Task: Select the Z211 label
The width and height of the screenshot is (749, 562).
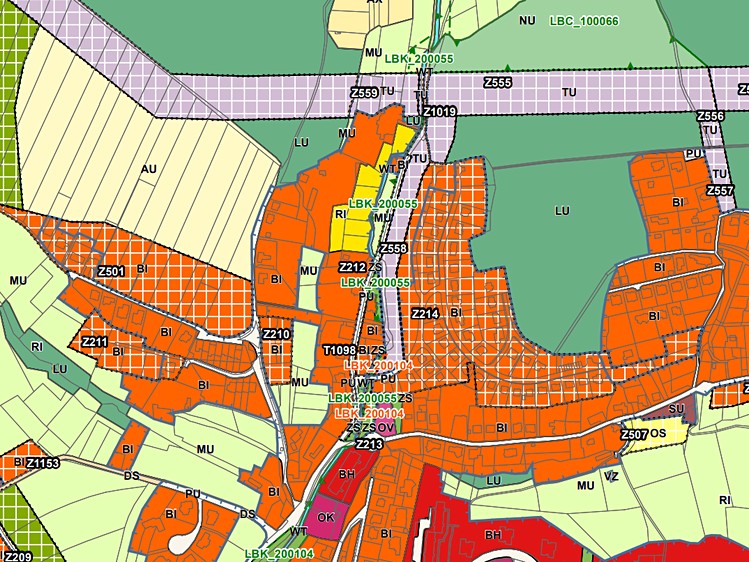Action: (95, 342)
